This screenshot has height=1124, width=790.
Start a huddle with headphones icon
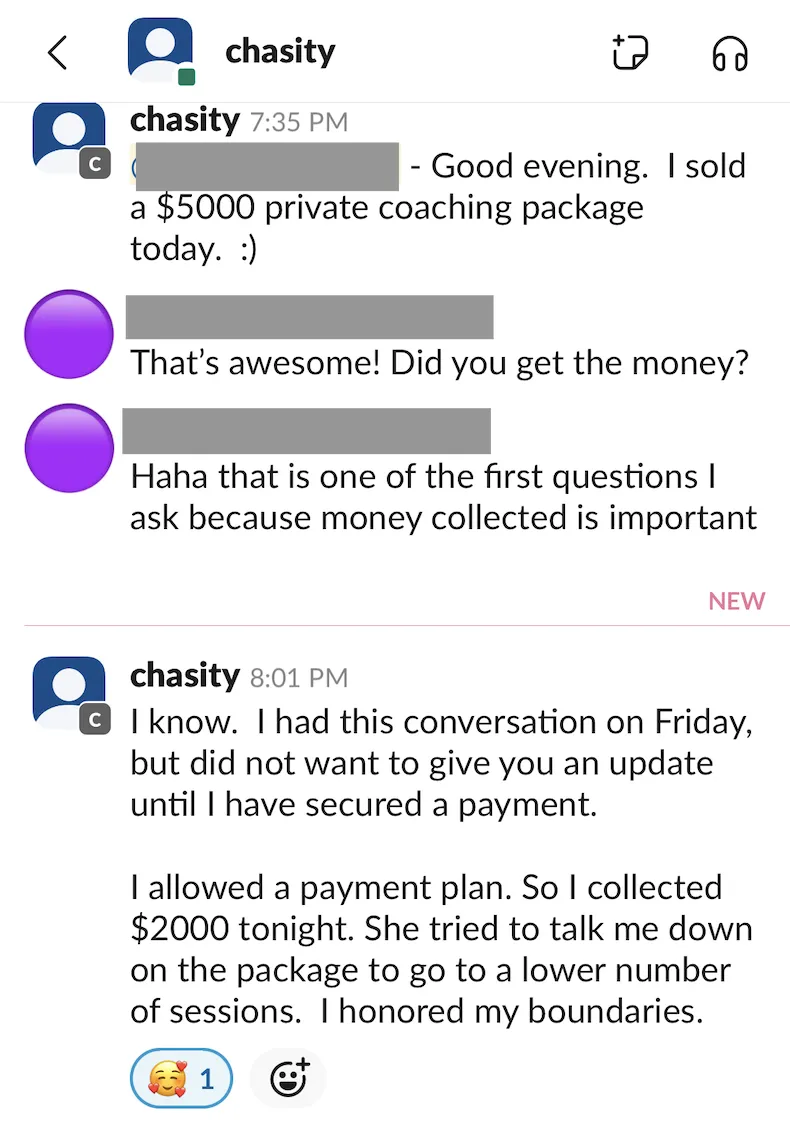click(730, 54)
